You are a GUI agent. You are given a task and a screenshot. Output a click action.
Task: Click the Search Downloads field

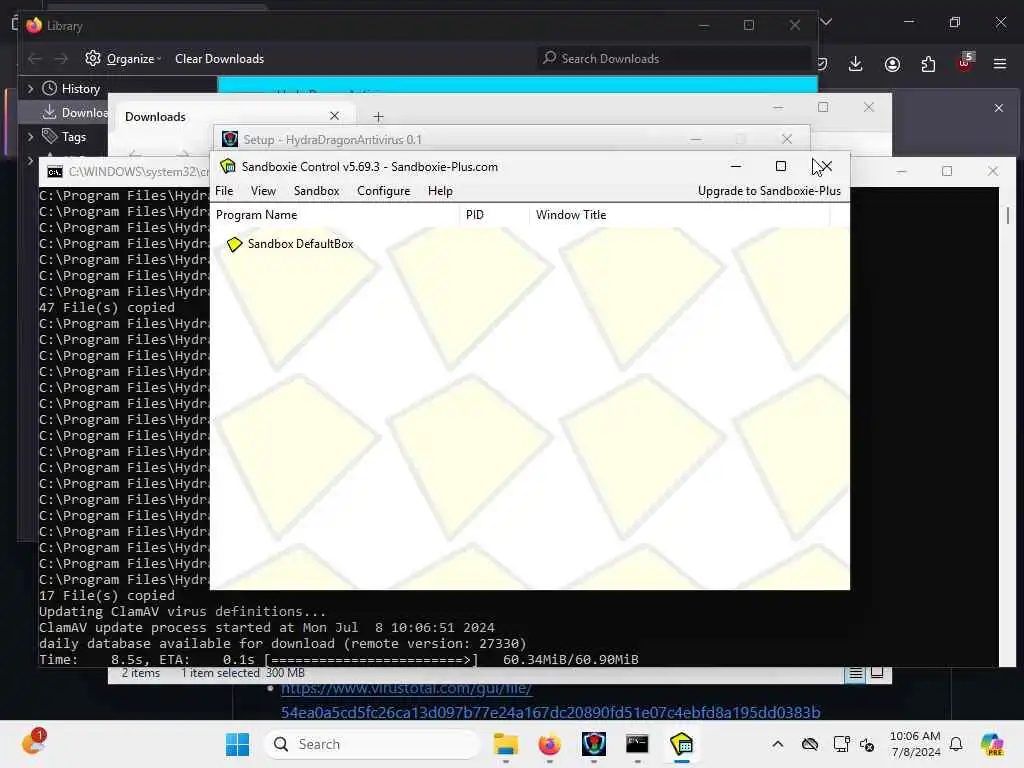point(675,59)
